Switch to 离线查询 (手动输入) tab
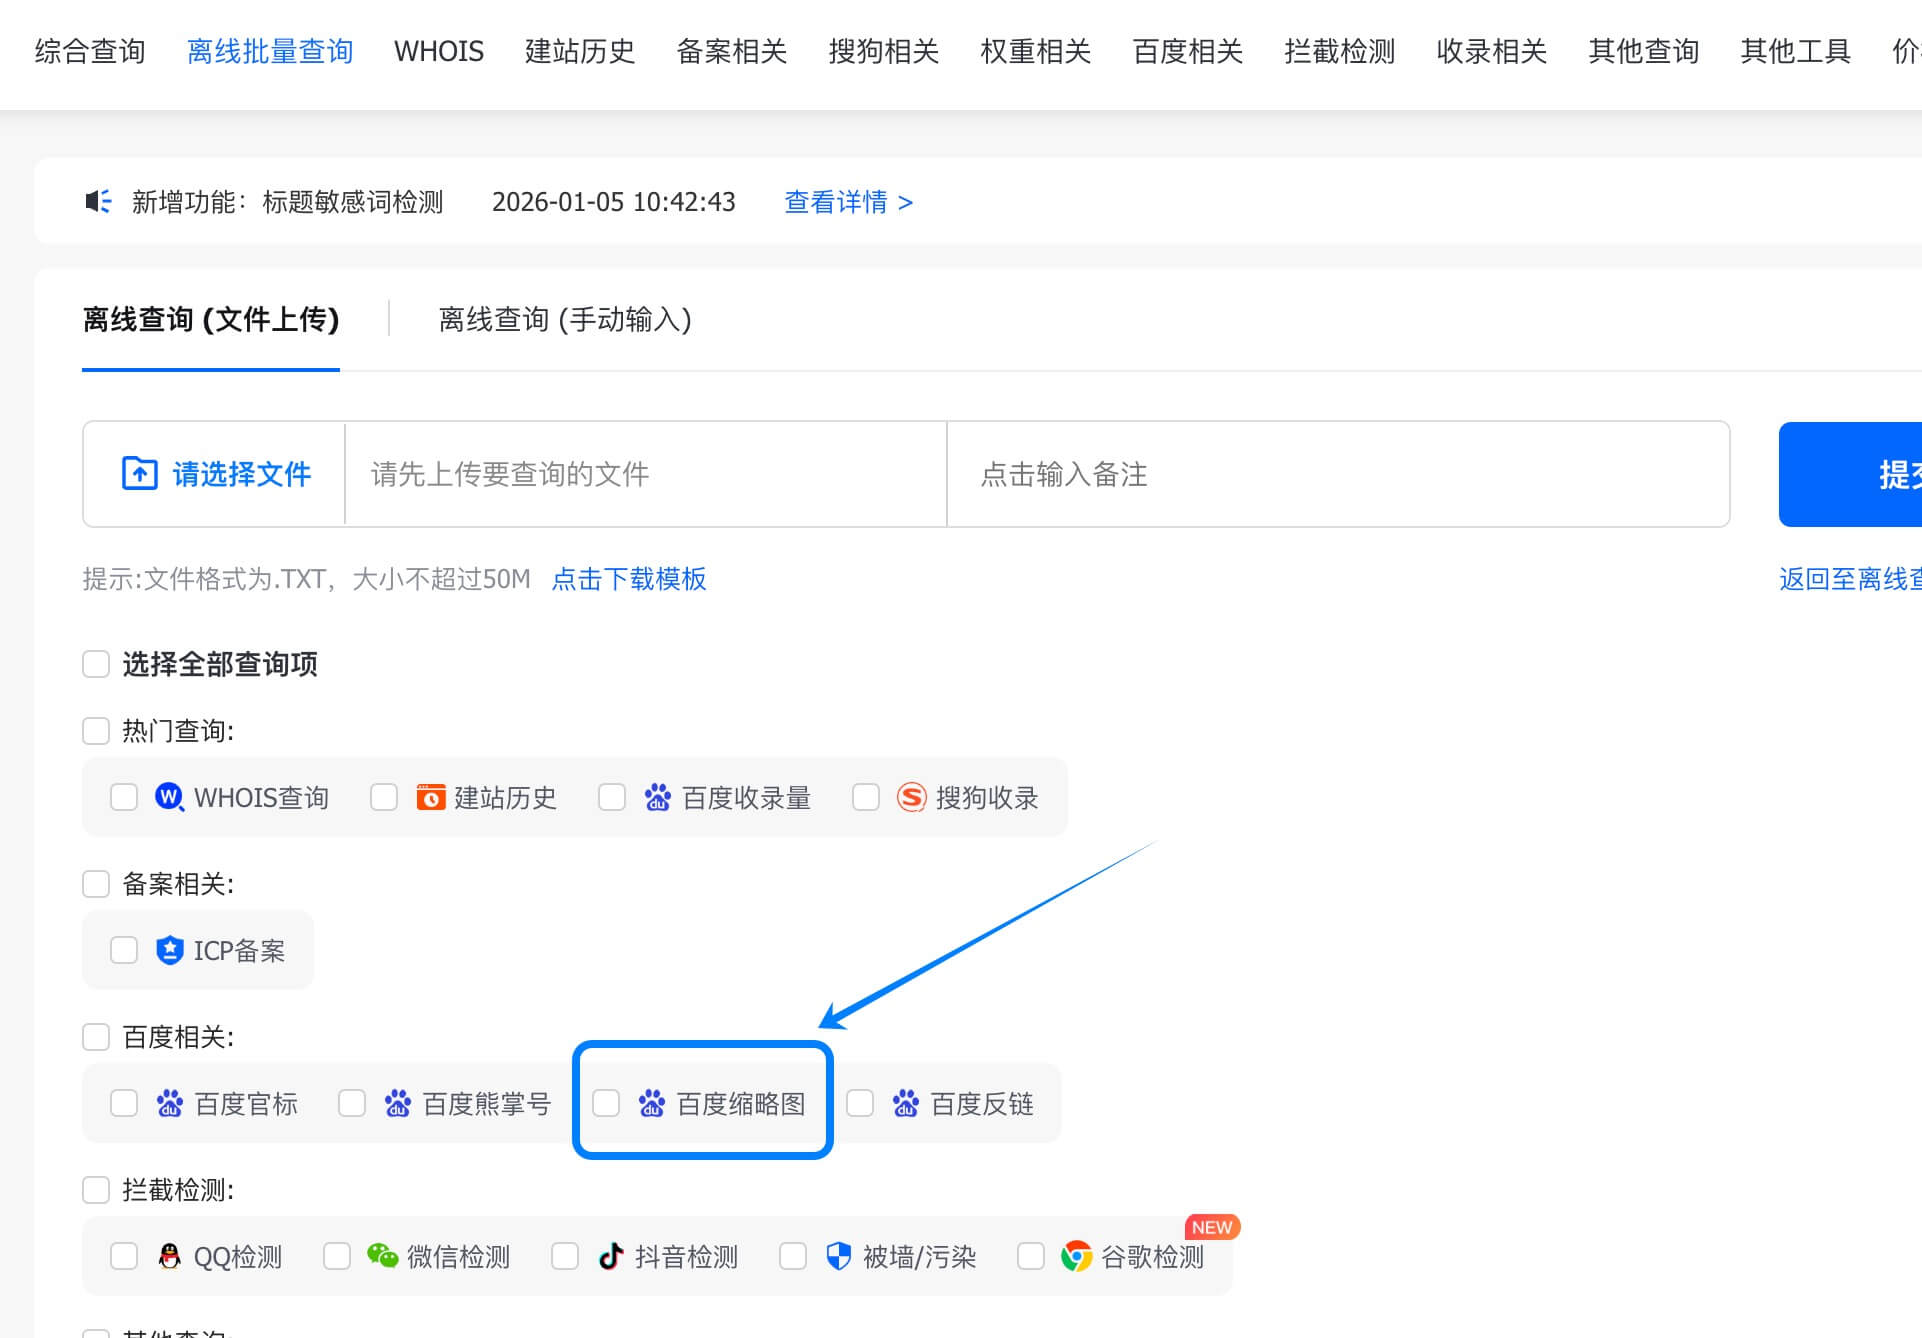This screenshot has width=1922, height=1338. tap(565, 320)
